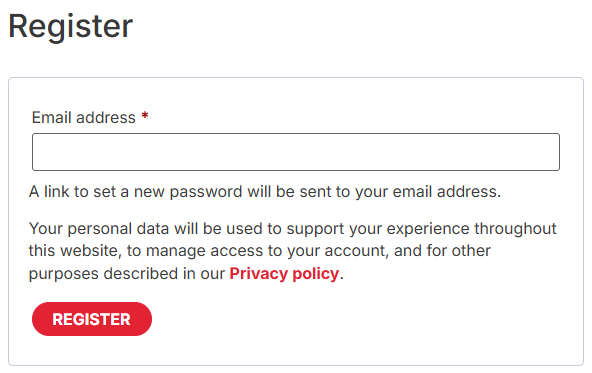Viewport: 592px width, 373px height.
Task: Click the red required asterisk
Action: (145, 116)
